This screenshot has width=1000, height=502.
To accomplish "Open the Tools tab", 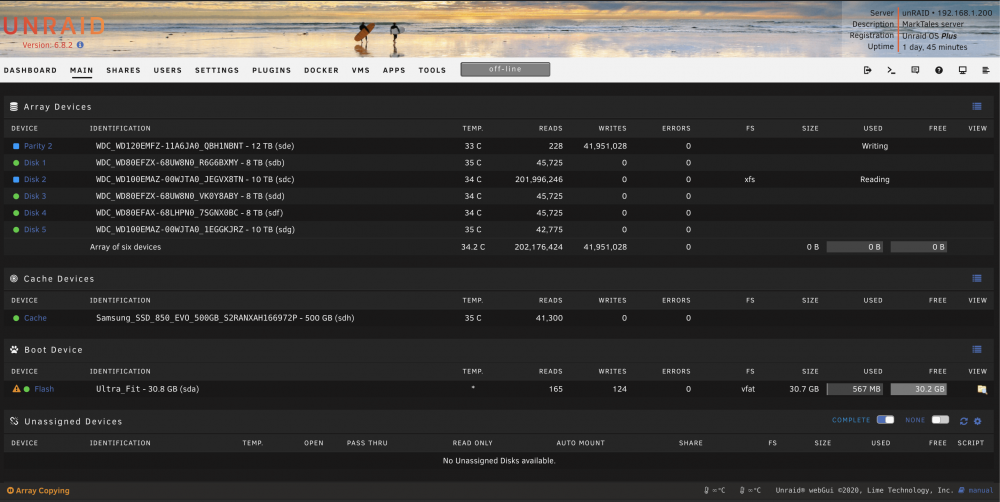I will tap(432, 70).
